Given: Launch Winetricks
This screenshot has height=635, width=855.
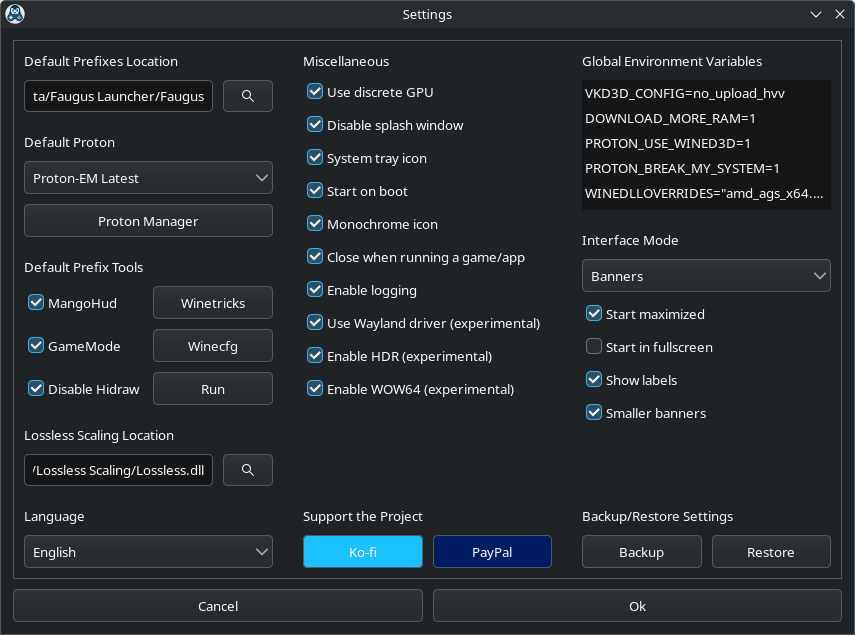Looking at the screenshot, I should tap(212, 303).
